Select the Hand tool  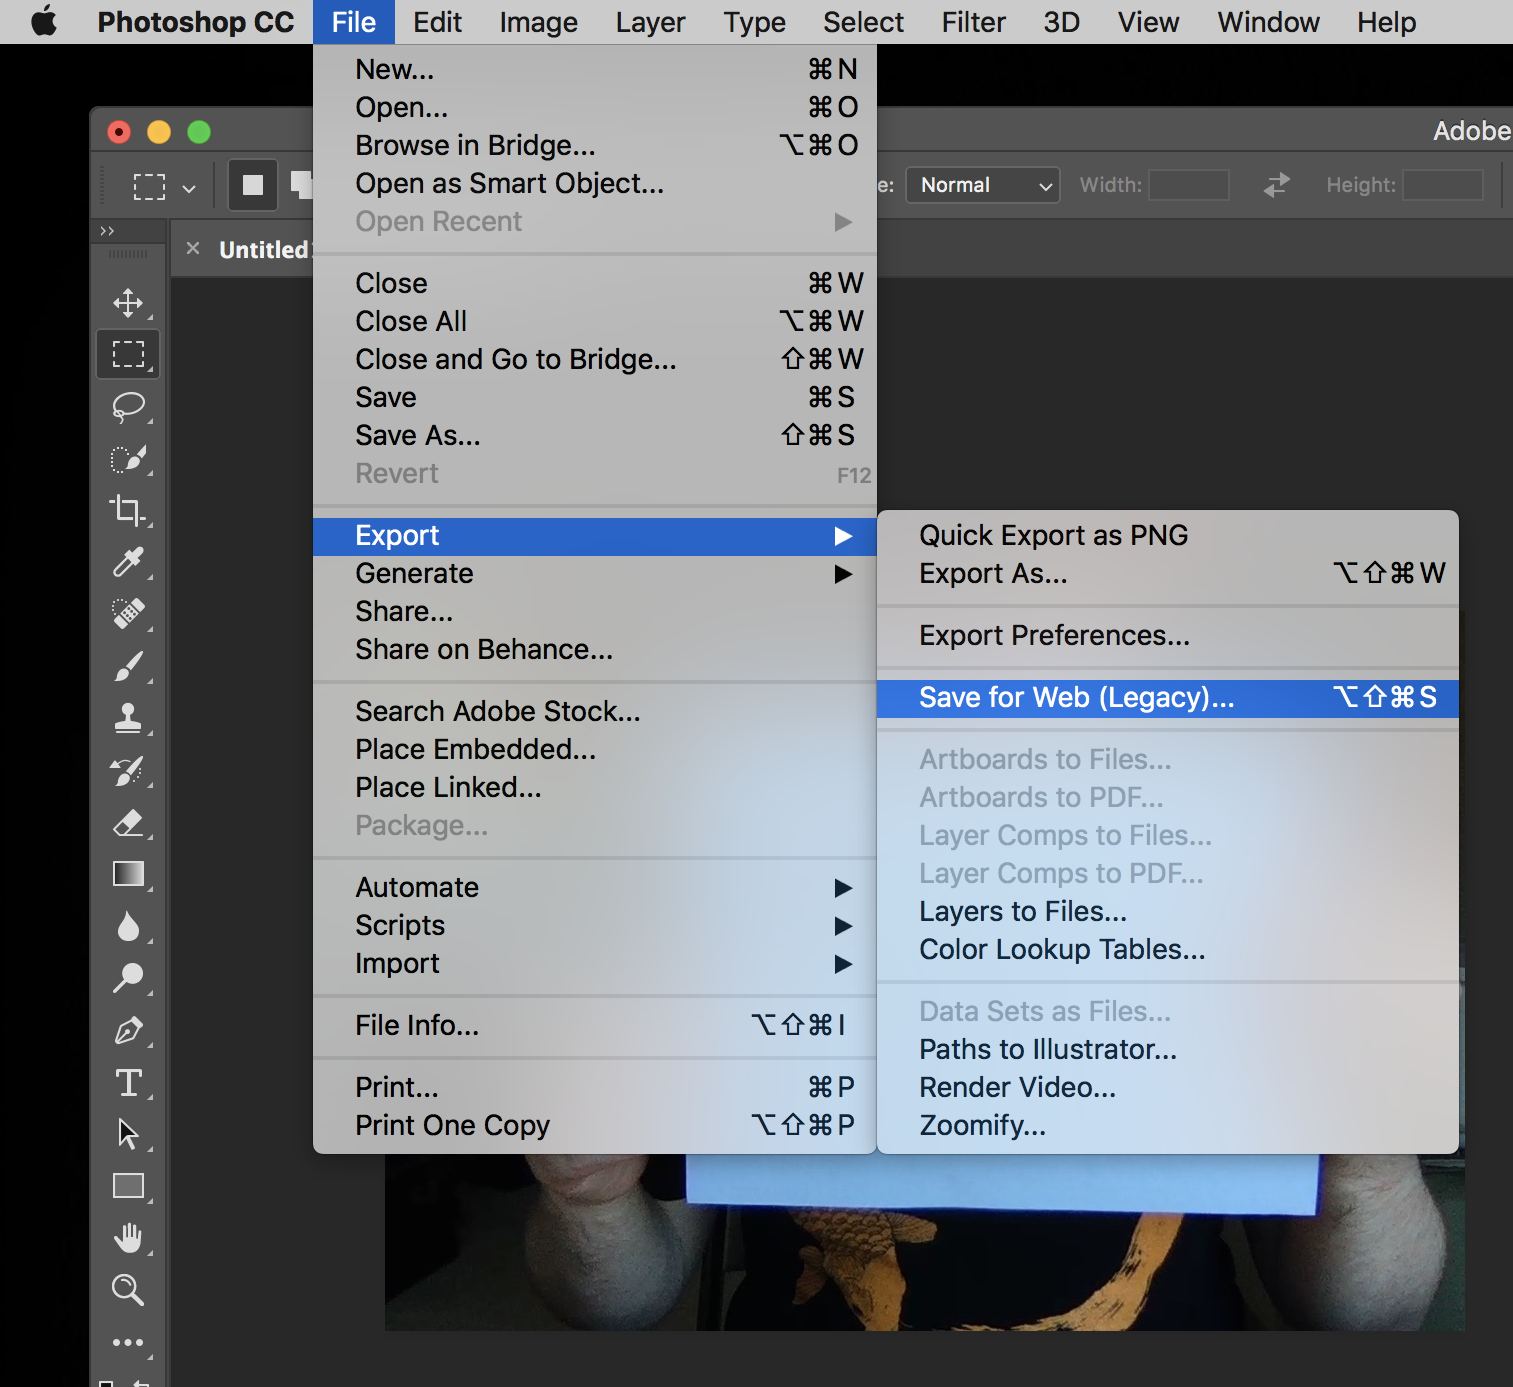(128, 1237)
